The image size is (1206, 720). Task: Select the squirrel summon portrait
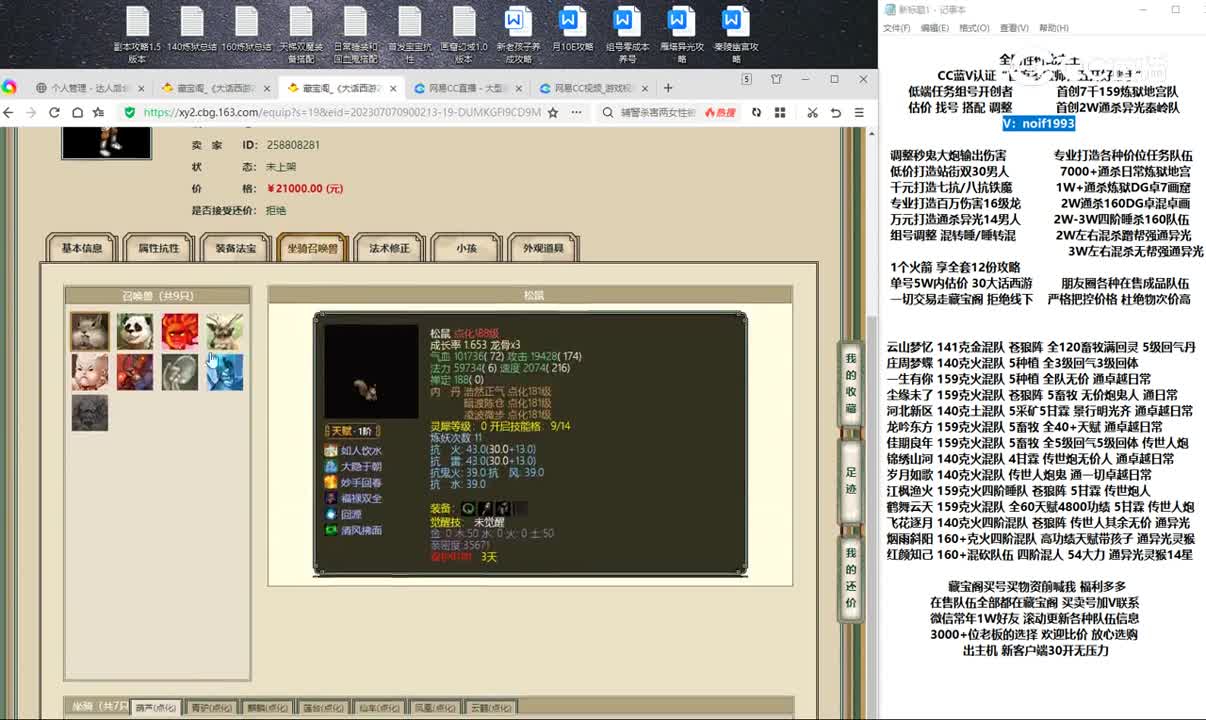tap(90, 331)
